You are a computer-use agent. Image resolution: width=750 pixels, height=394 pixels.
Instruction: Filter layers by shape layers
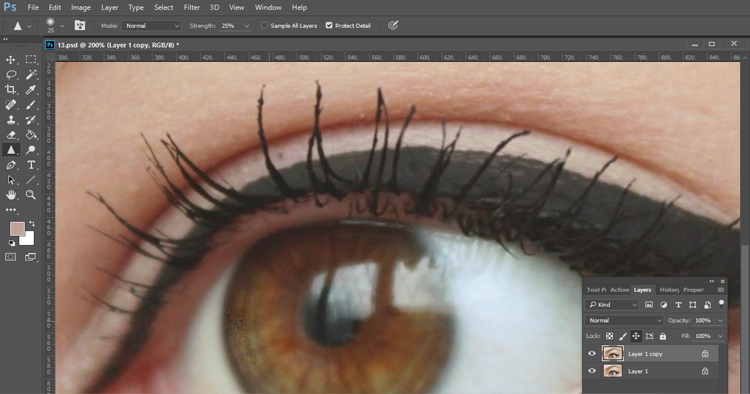coord(693,305)
